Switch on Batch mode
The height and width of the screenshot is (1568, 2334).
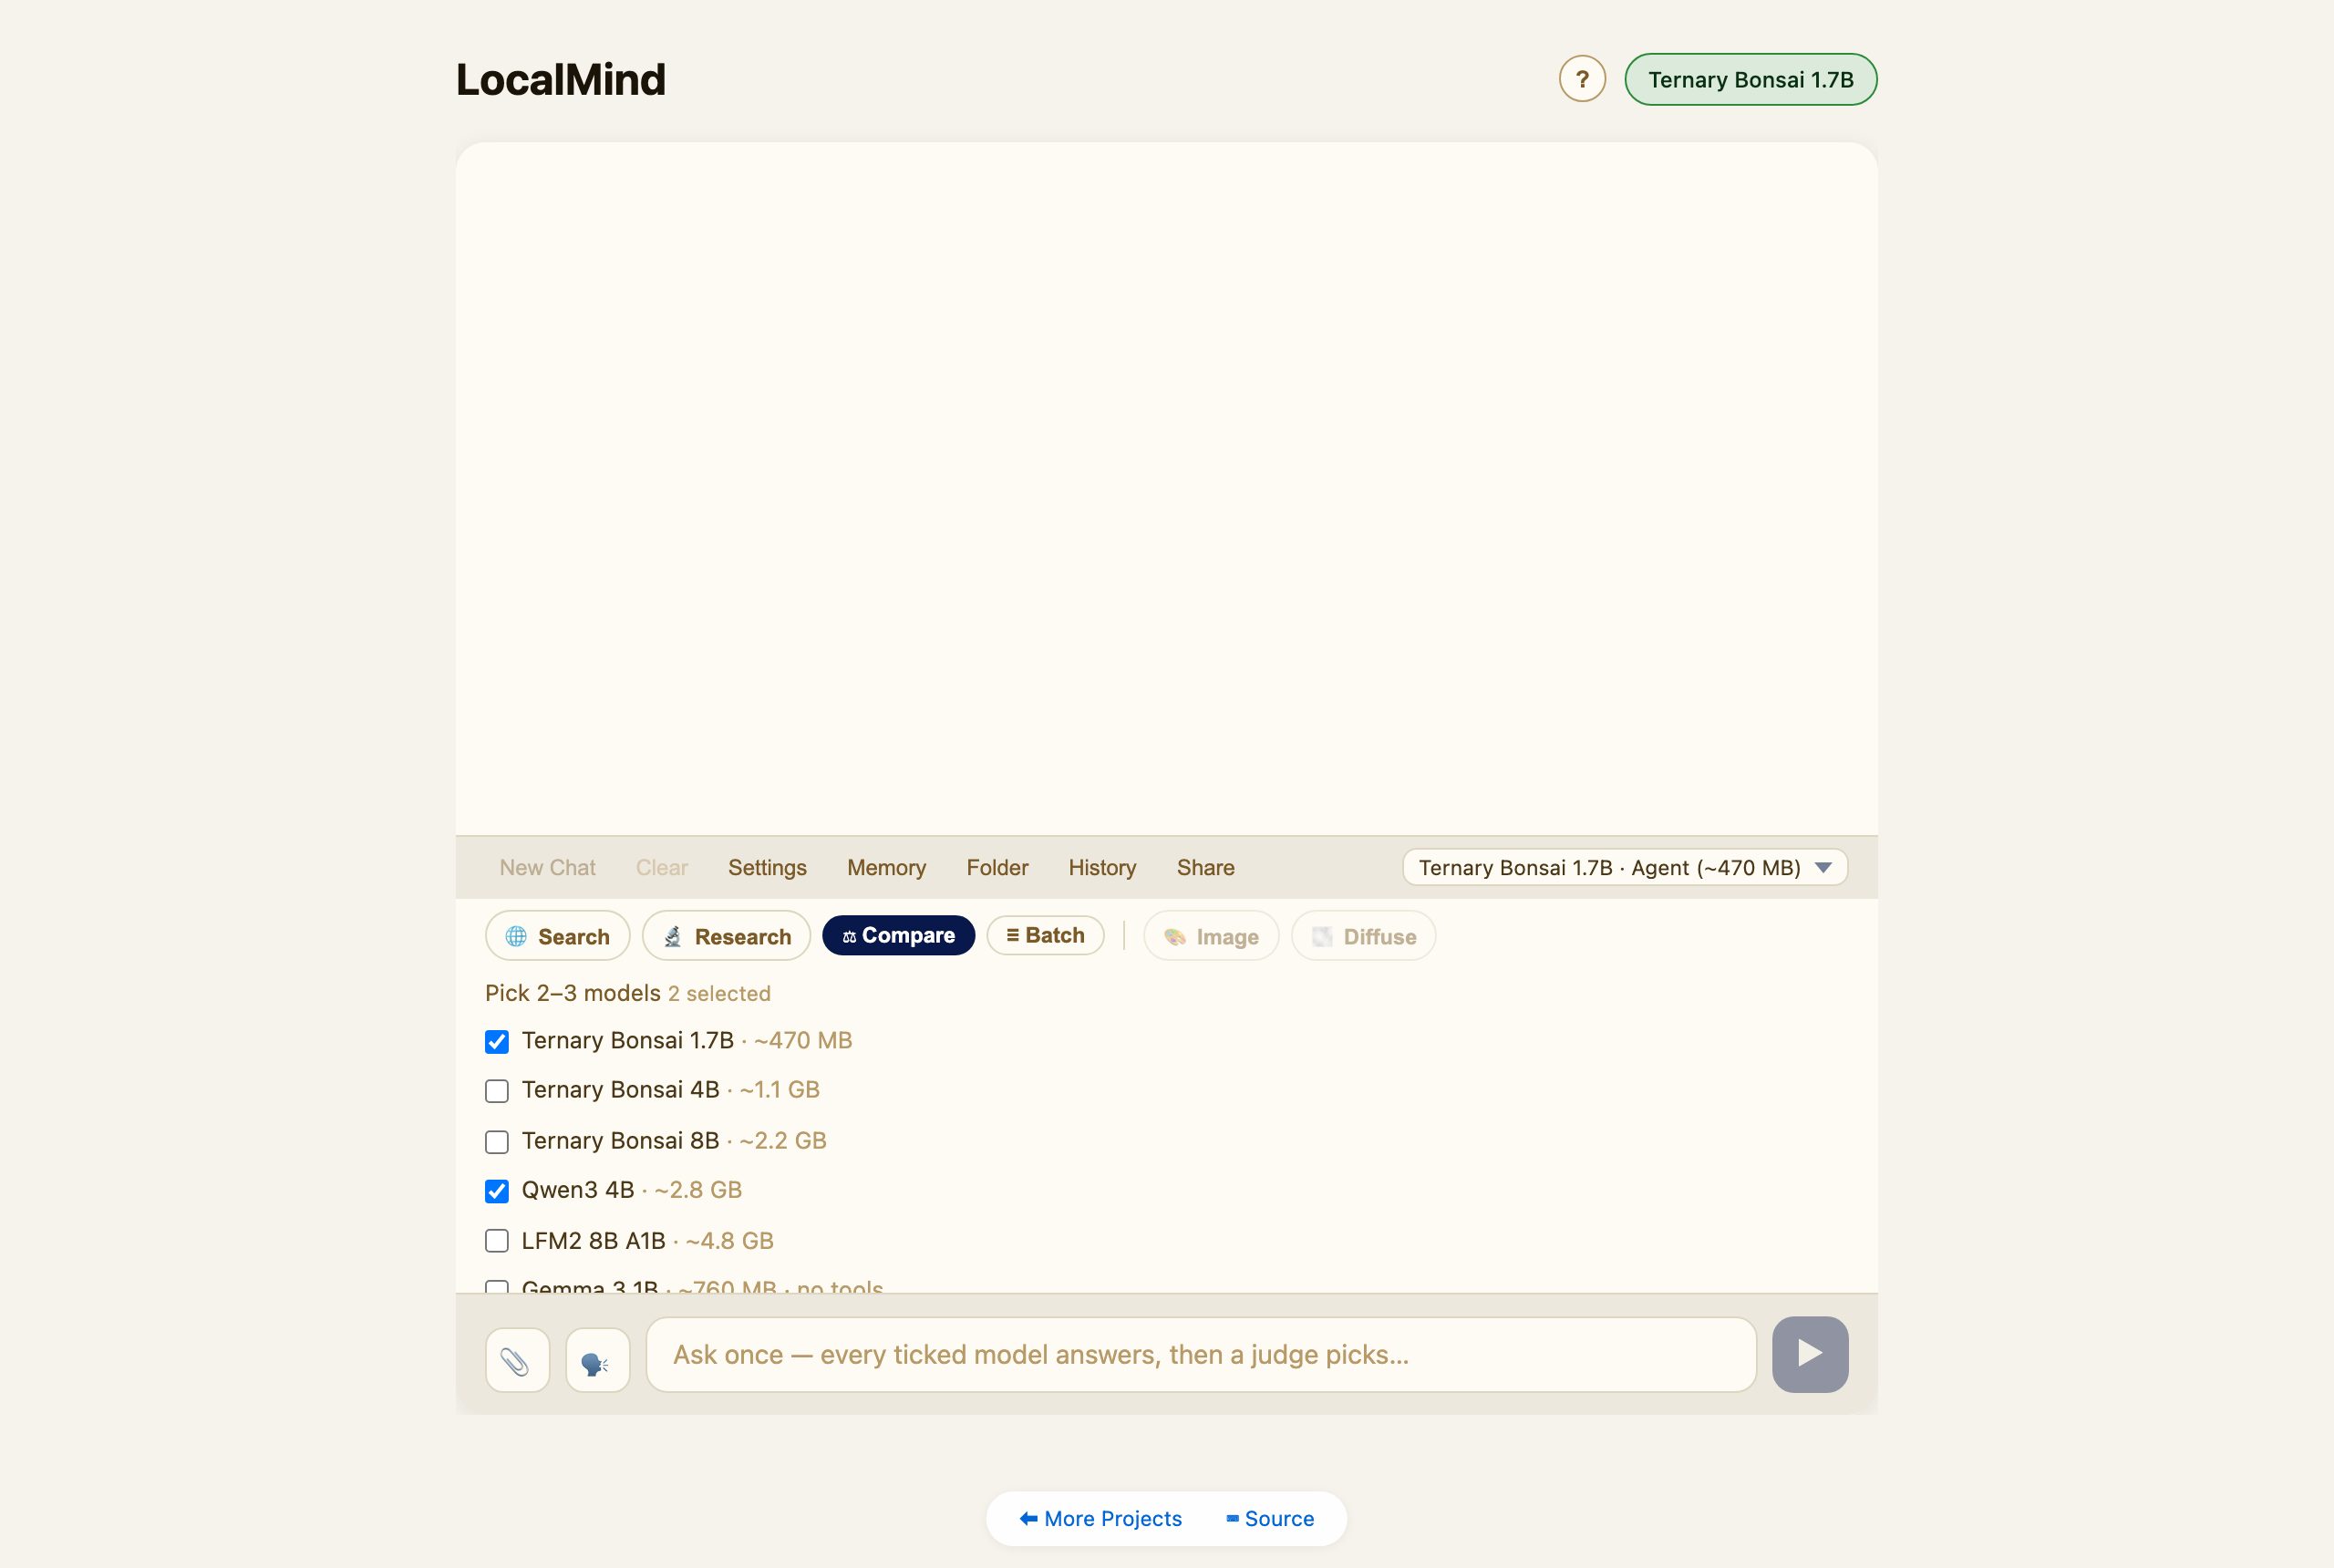point(1045,935)
